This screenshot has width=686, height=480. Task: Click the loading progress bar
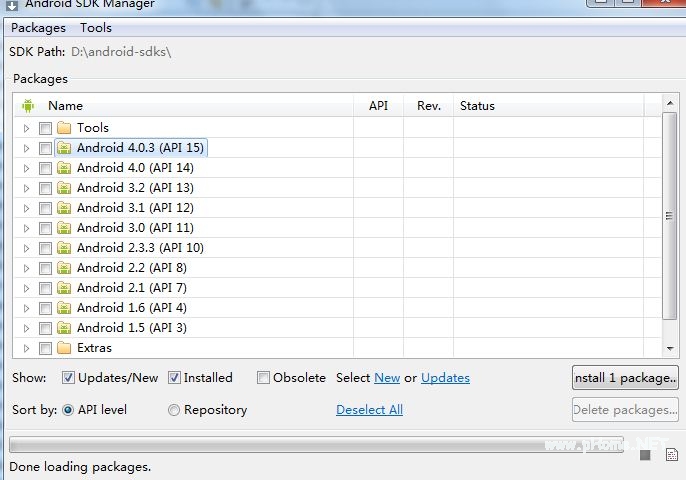click(316, 444)
